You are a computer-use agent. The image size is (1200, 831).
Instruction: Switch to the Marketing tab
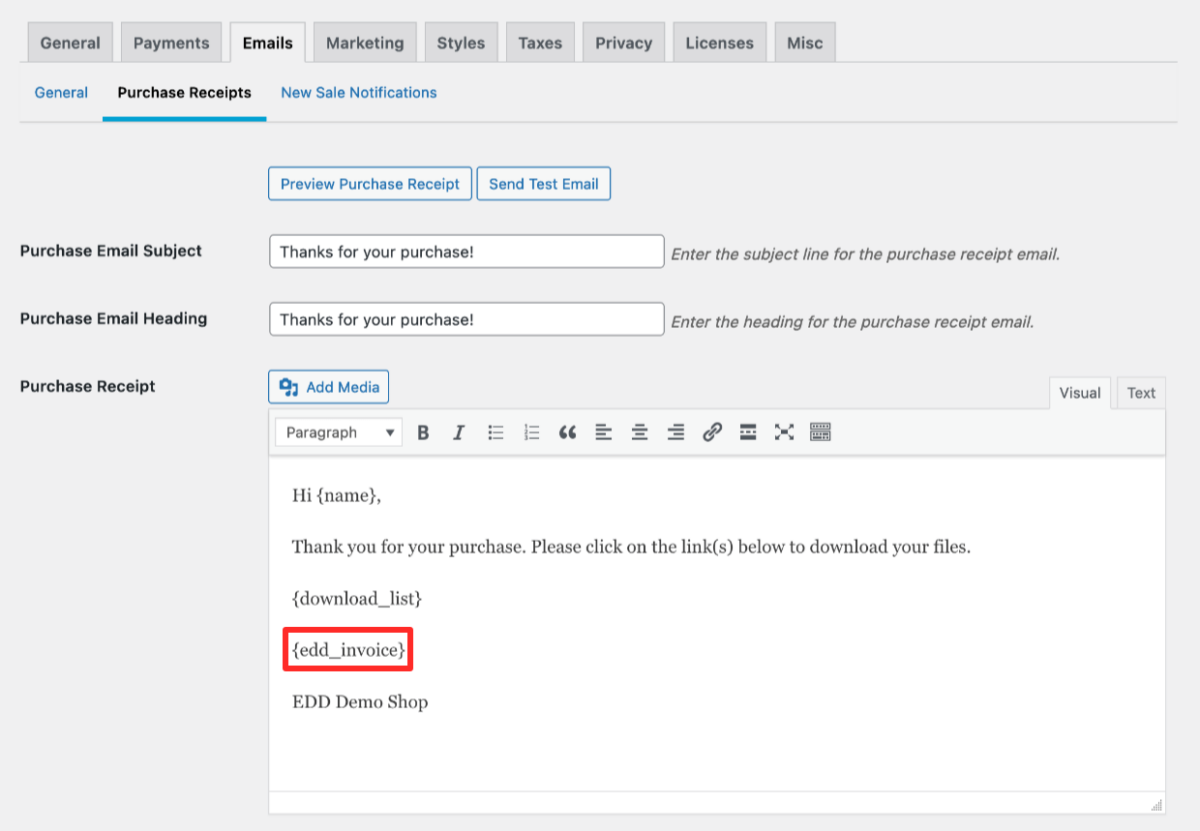(x=364, y=42)
